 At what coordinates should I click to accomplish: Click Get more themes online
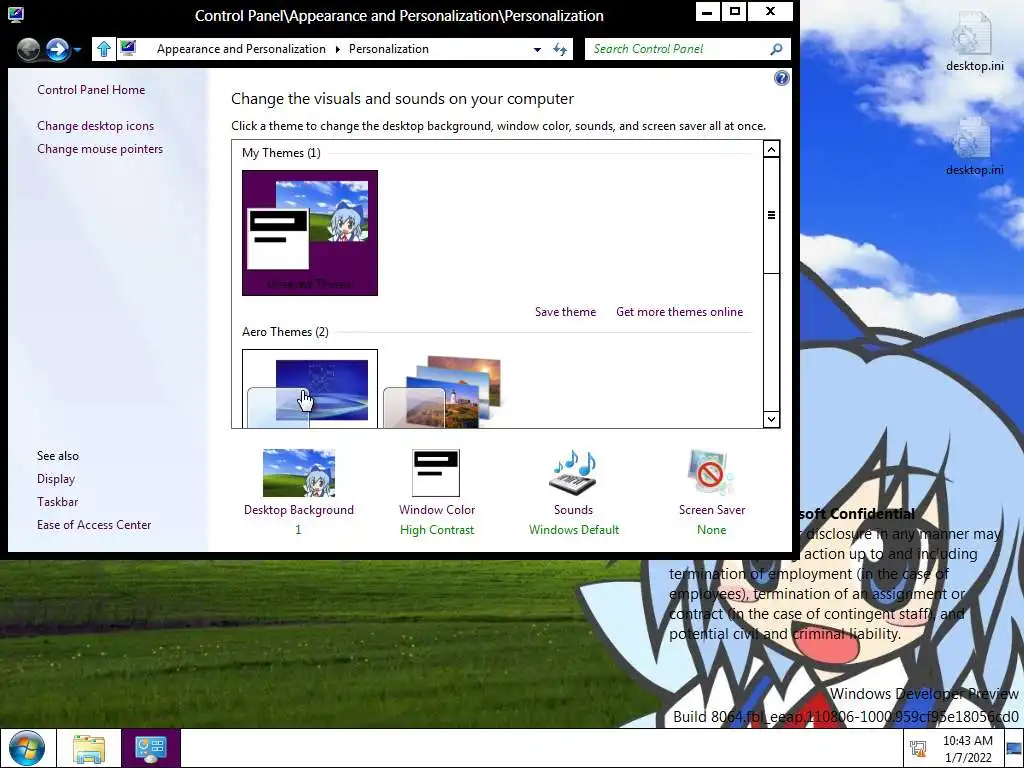pos(679,312)
